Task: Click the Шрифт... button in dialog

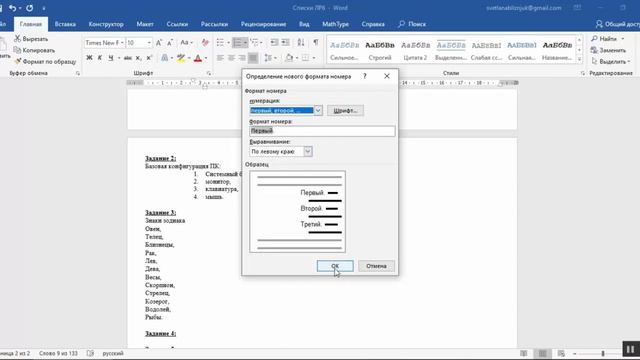Action: coord(345,111)
